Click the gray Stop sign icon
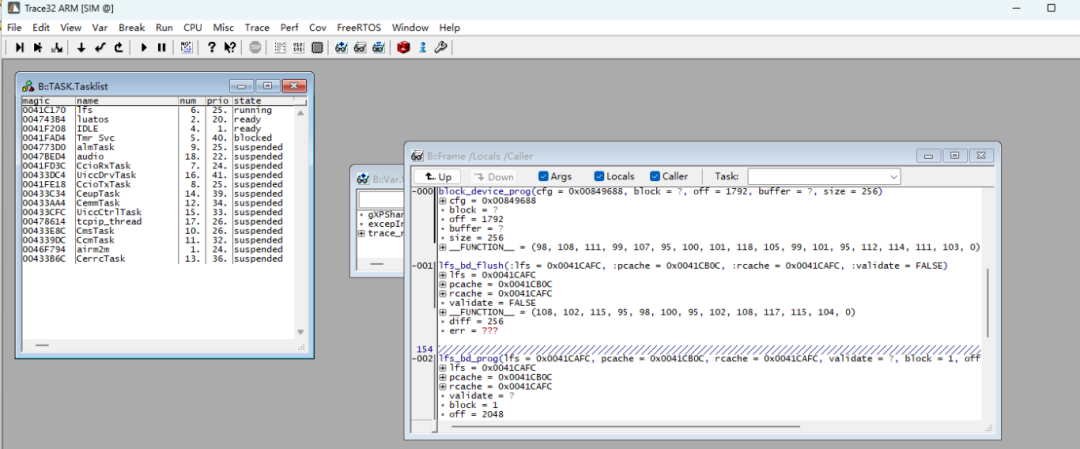The height and width of the screenshot is (449, 1080). pos(256,48)
